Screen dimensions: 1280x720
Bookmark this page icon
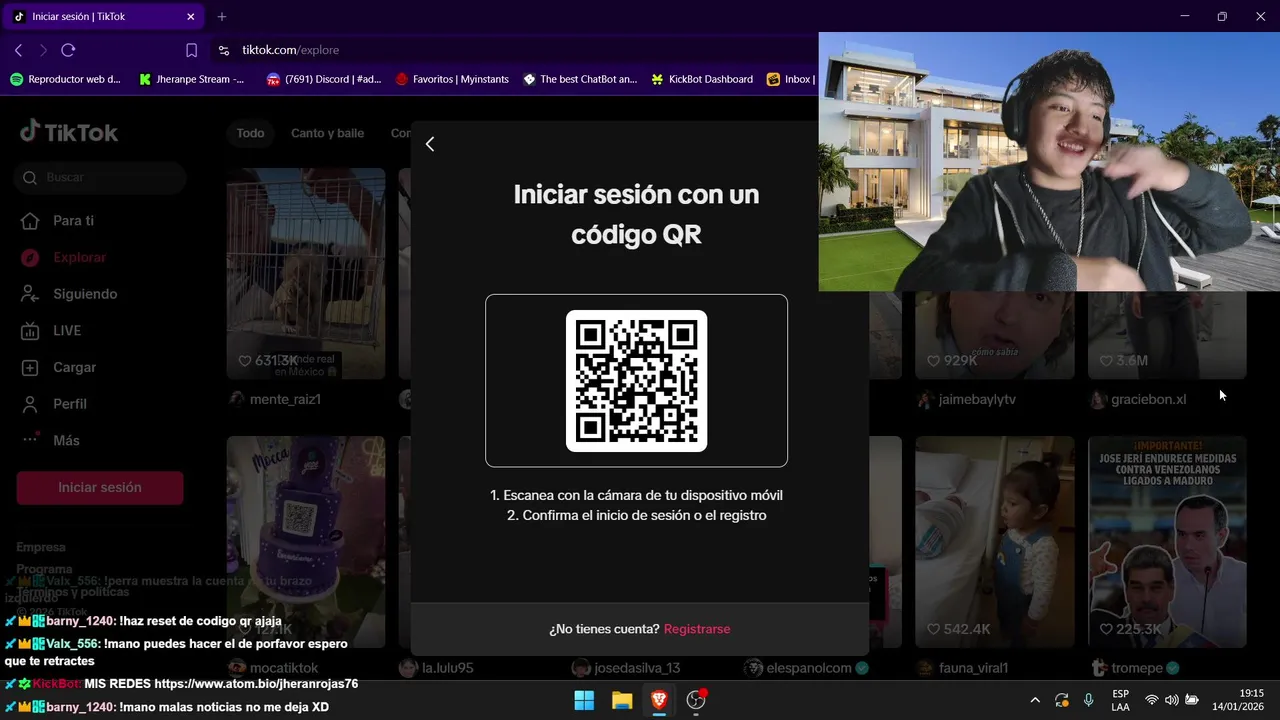(192, 50)
